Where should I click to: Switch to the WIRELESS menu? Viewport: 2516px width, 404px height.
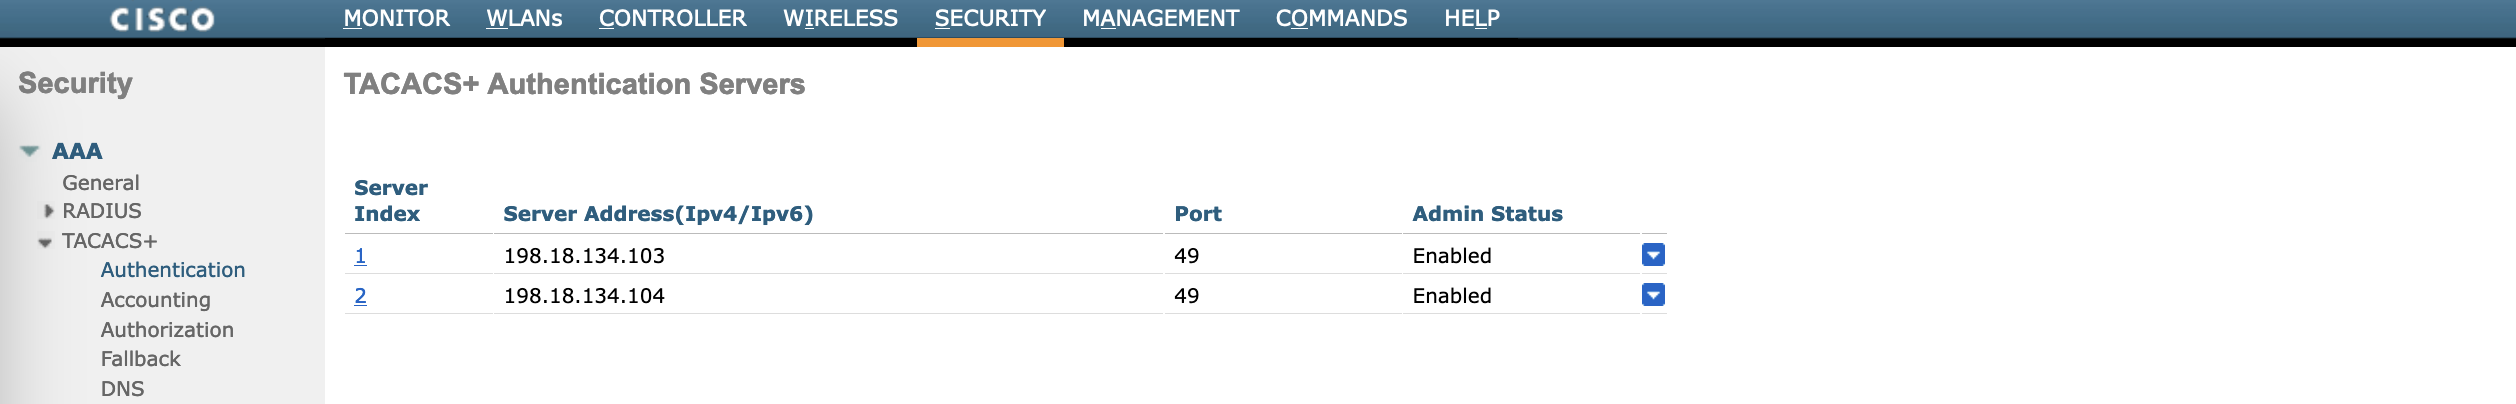coord(840,18)
